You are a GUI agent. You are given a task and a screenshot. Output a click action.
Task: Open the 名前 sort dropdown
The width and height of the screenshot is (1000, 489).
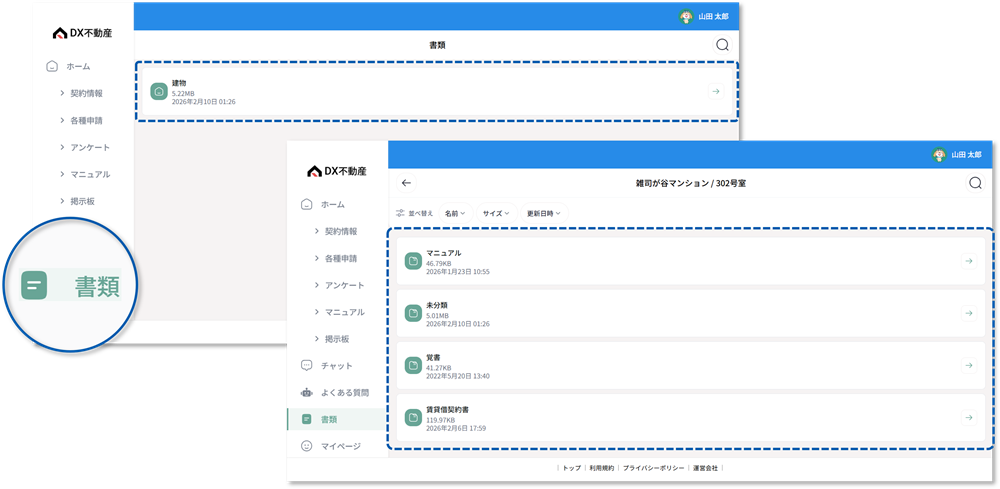[x=455, y=213]
